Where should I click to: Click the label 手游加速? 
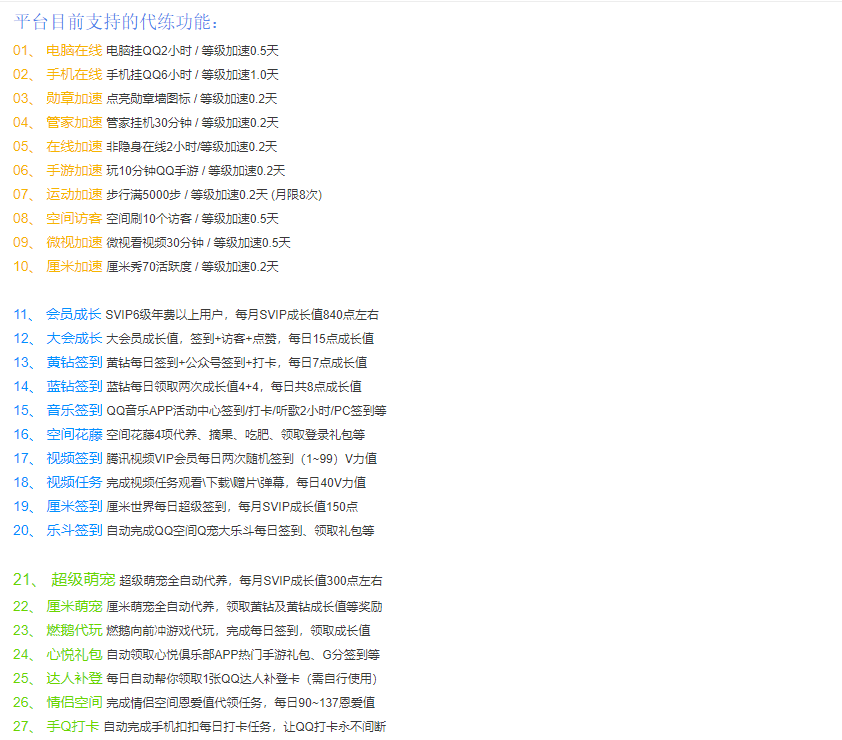pos(74,170)
